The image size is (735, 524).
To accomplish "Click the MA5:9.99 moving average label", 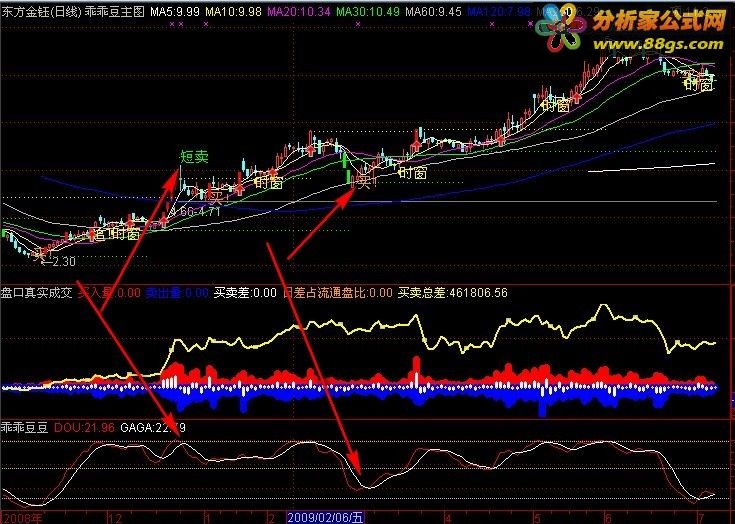I will point(175,12).
